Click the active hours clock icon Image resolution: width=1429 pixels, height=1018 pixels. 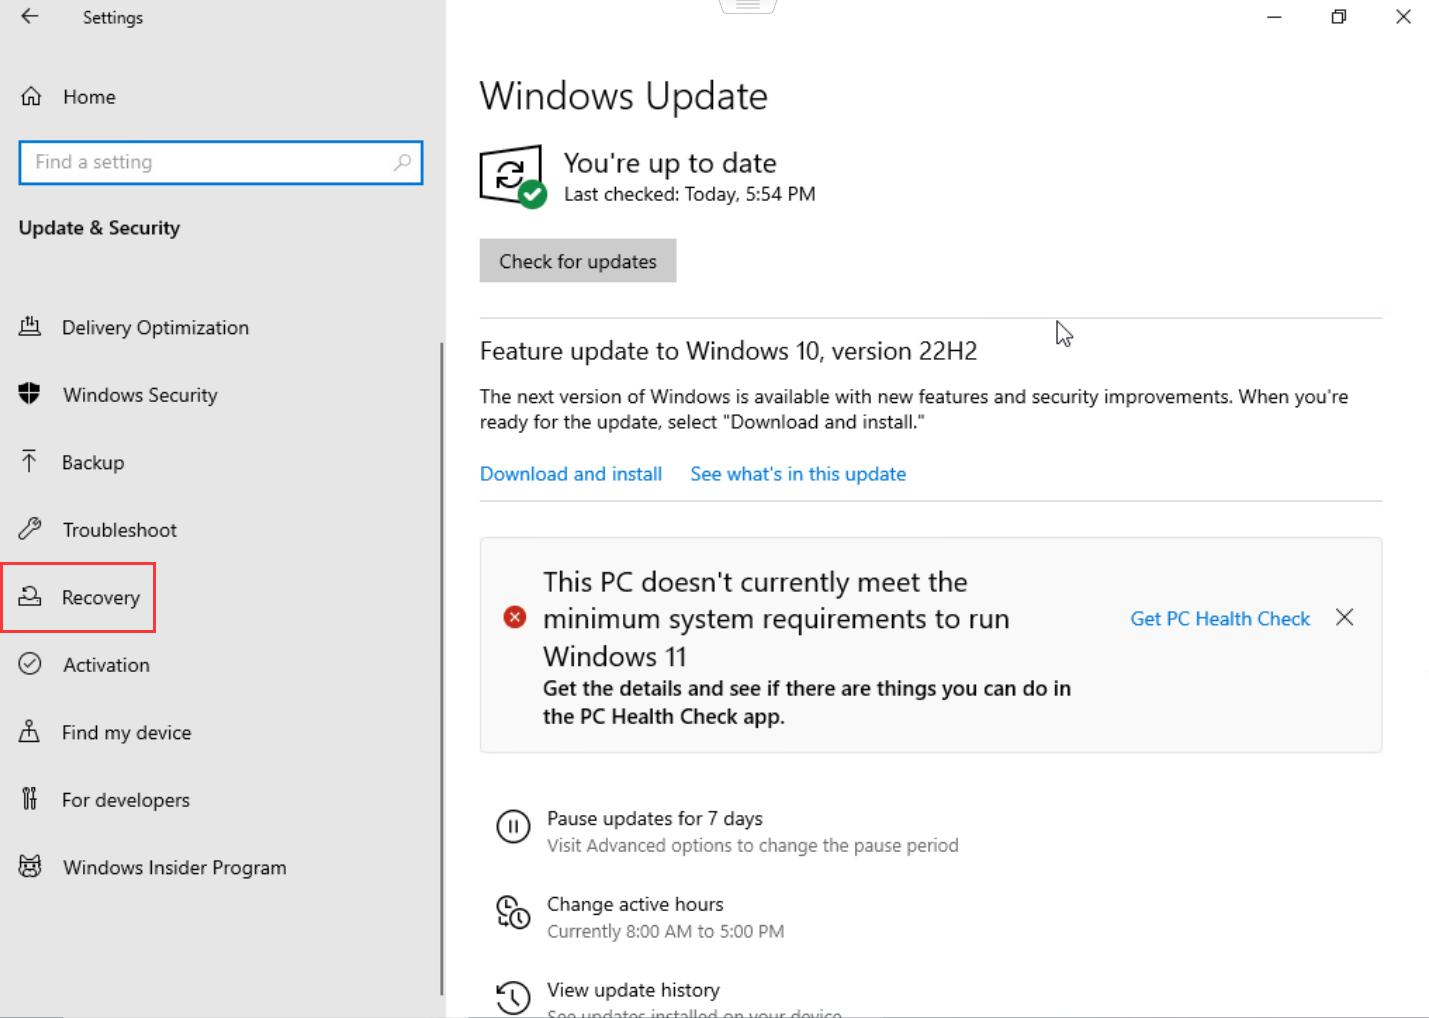513,912
